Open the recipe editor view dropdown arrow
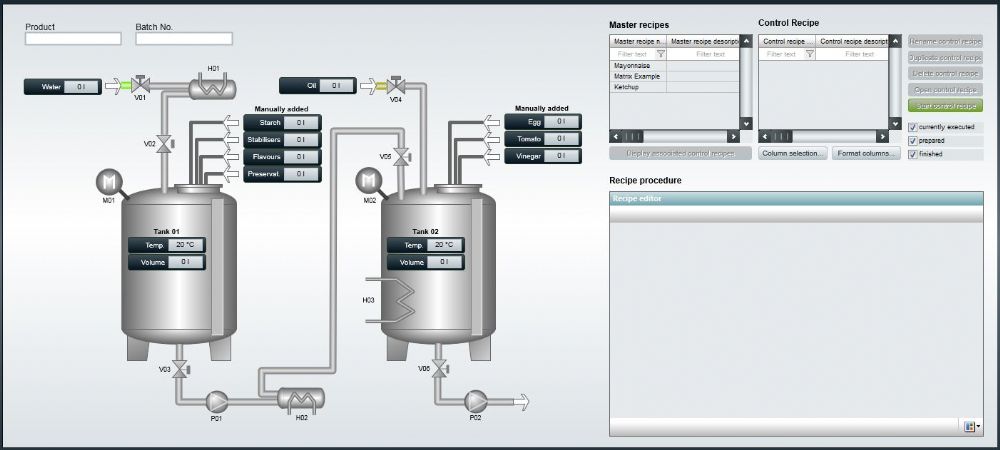This screenshot has height=450, width=1000. (978, 427)
